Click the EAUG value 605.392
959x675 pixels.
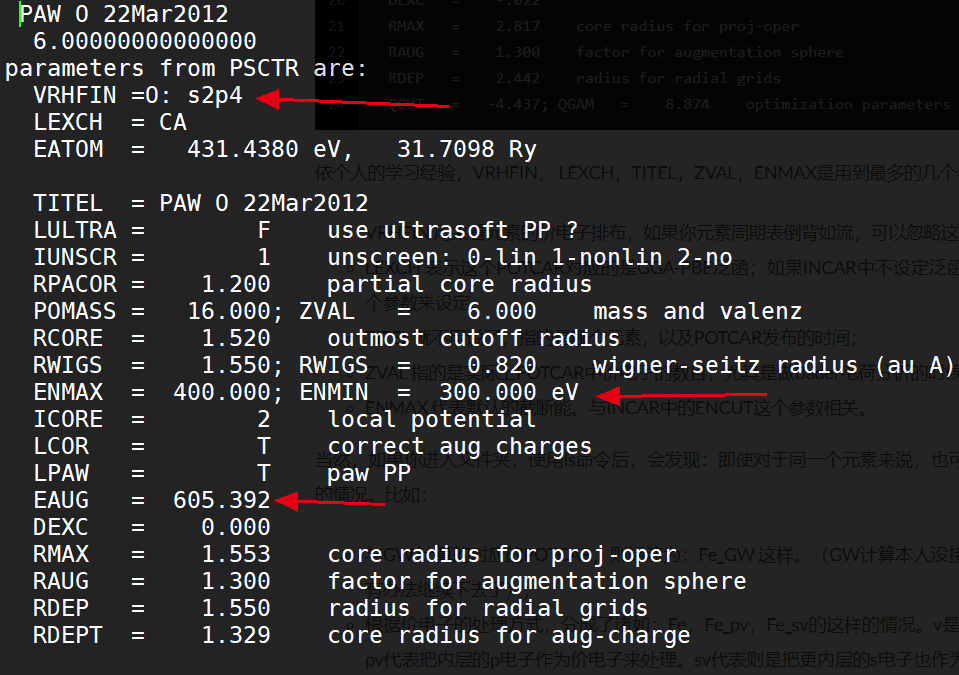pos(221,500)
